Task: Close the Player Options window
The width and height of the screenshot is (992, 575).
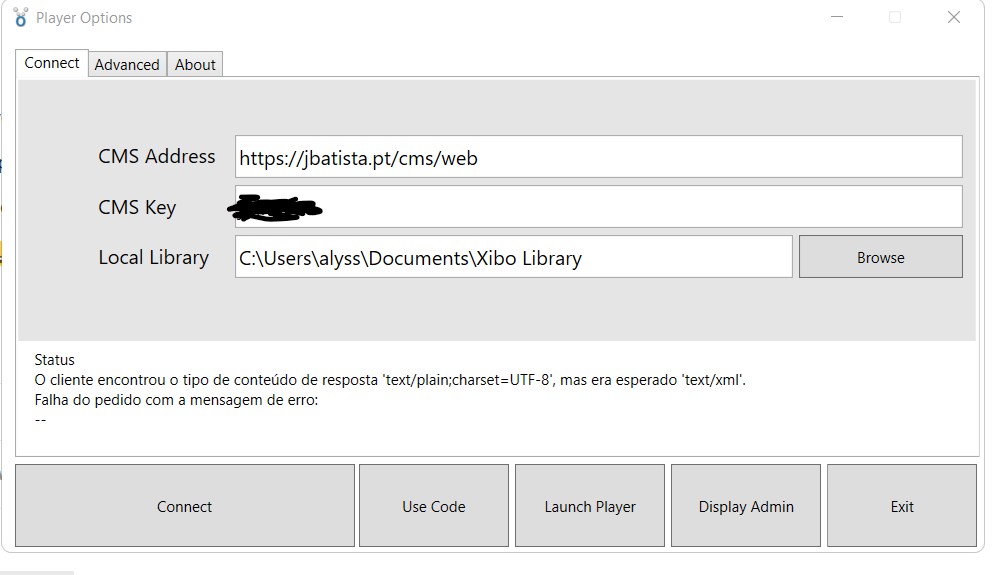Action: coord(954,18)
